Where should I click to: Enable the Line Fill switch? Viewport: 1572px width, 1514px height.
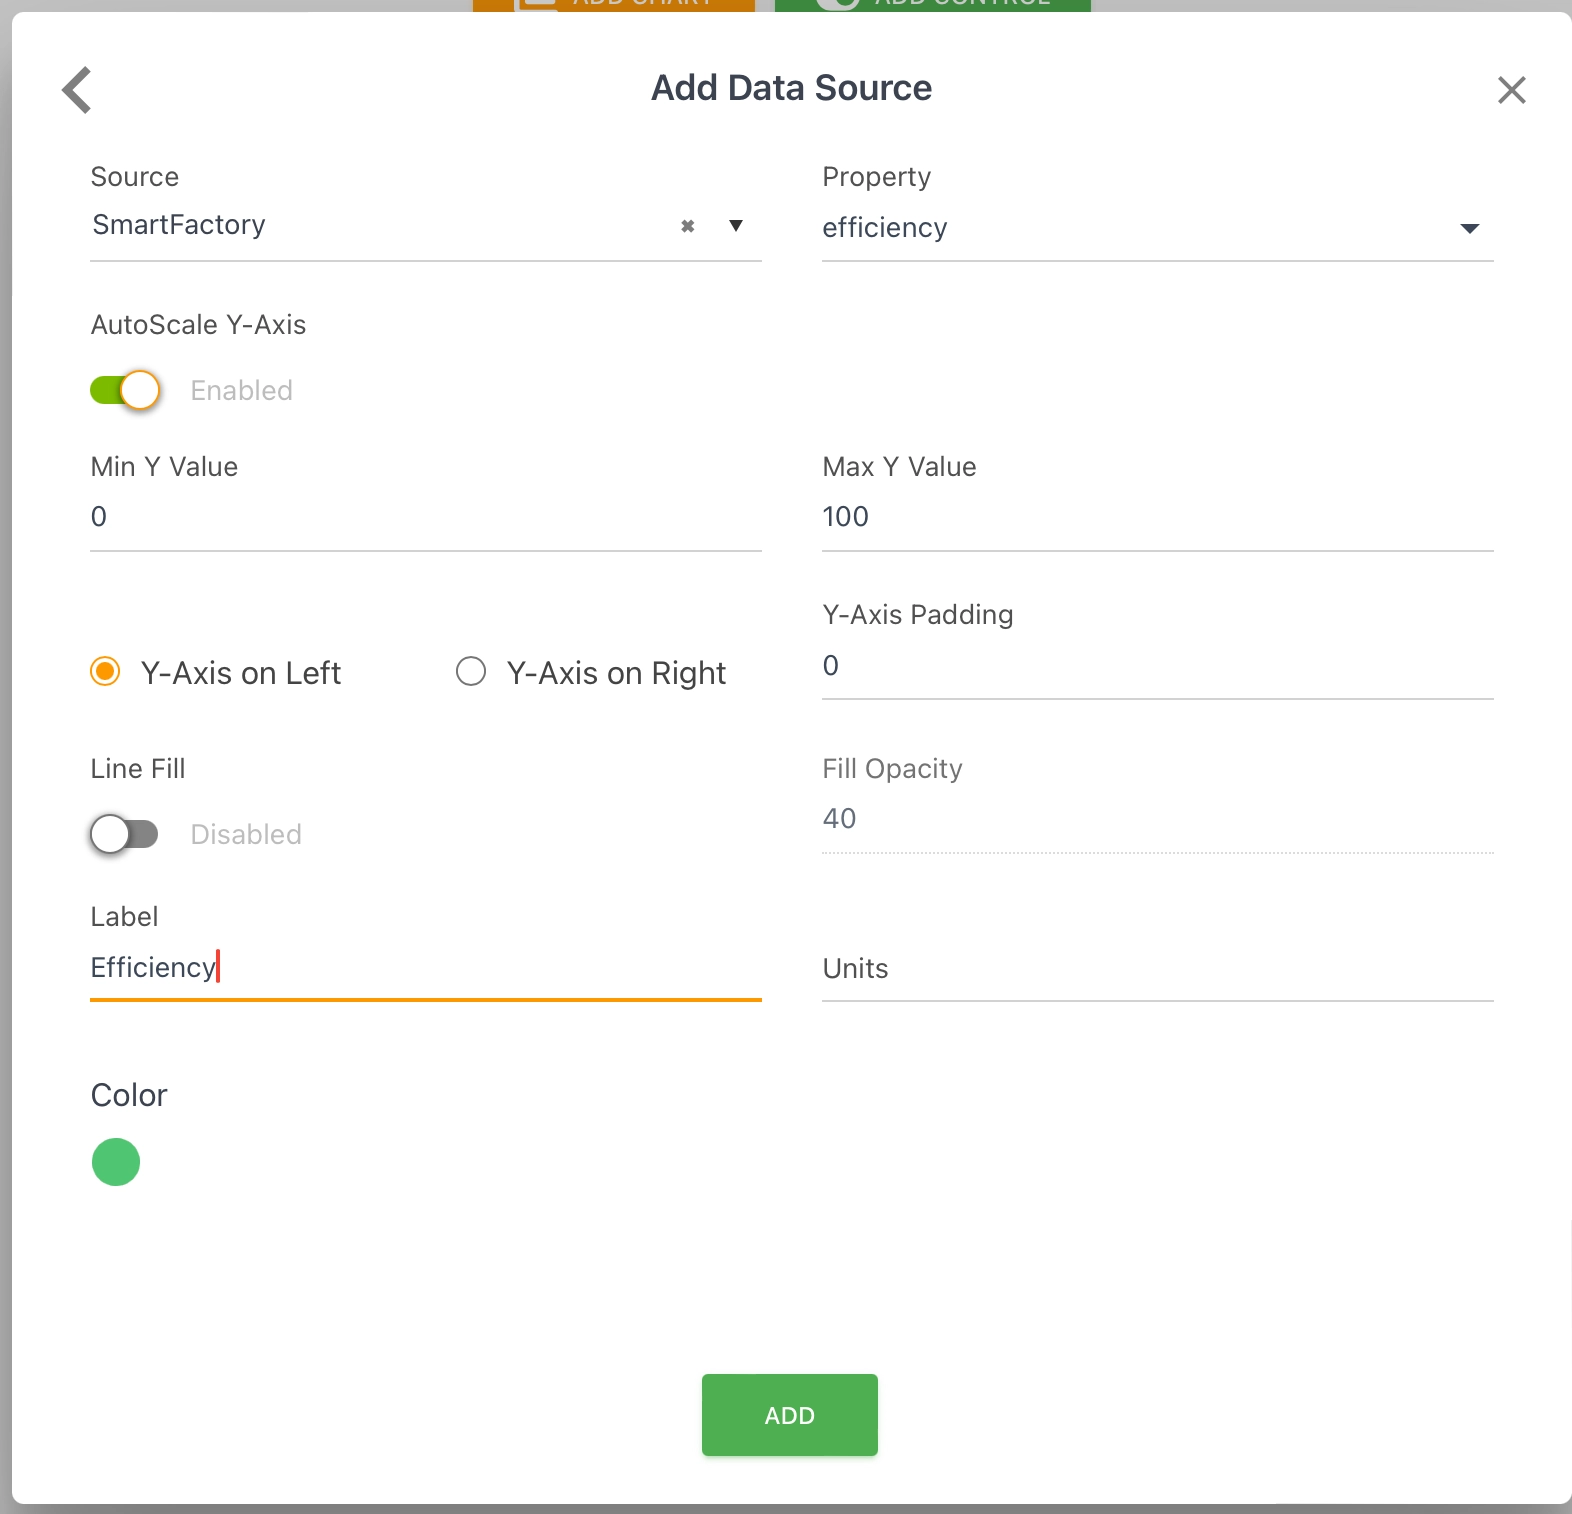pos(125,834)
